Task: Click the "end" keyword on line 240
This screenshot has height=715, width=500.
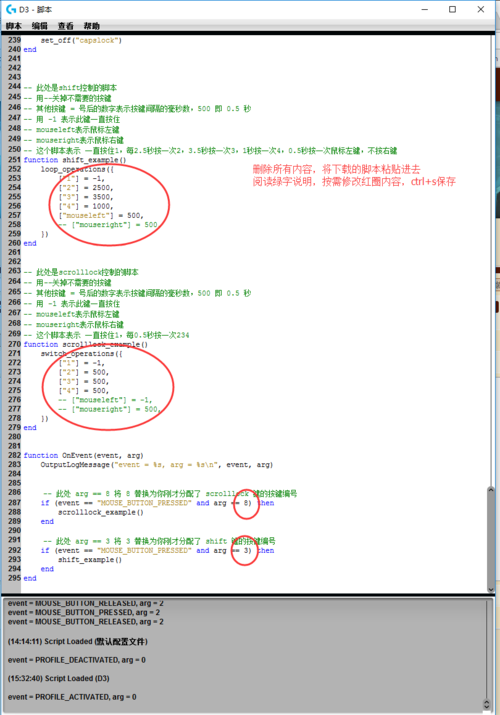Action: click(30, 50)
